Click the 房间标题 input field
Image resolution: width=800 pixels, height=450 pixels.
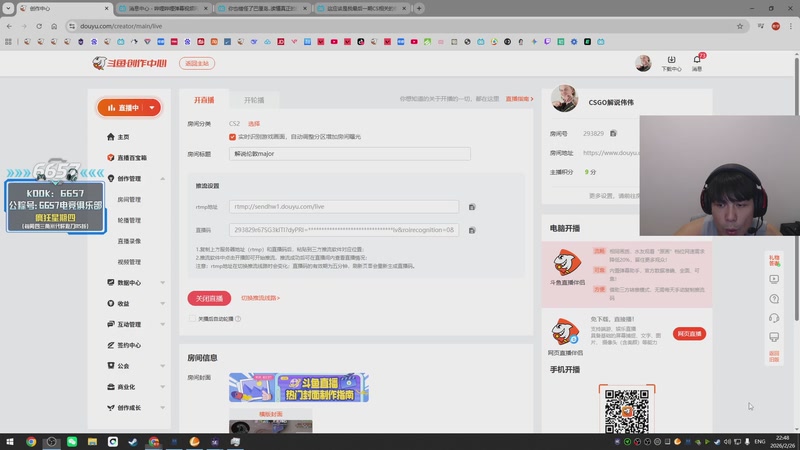tap(349, 154)
